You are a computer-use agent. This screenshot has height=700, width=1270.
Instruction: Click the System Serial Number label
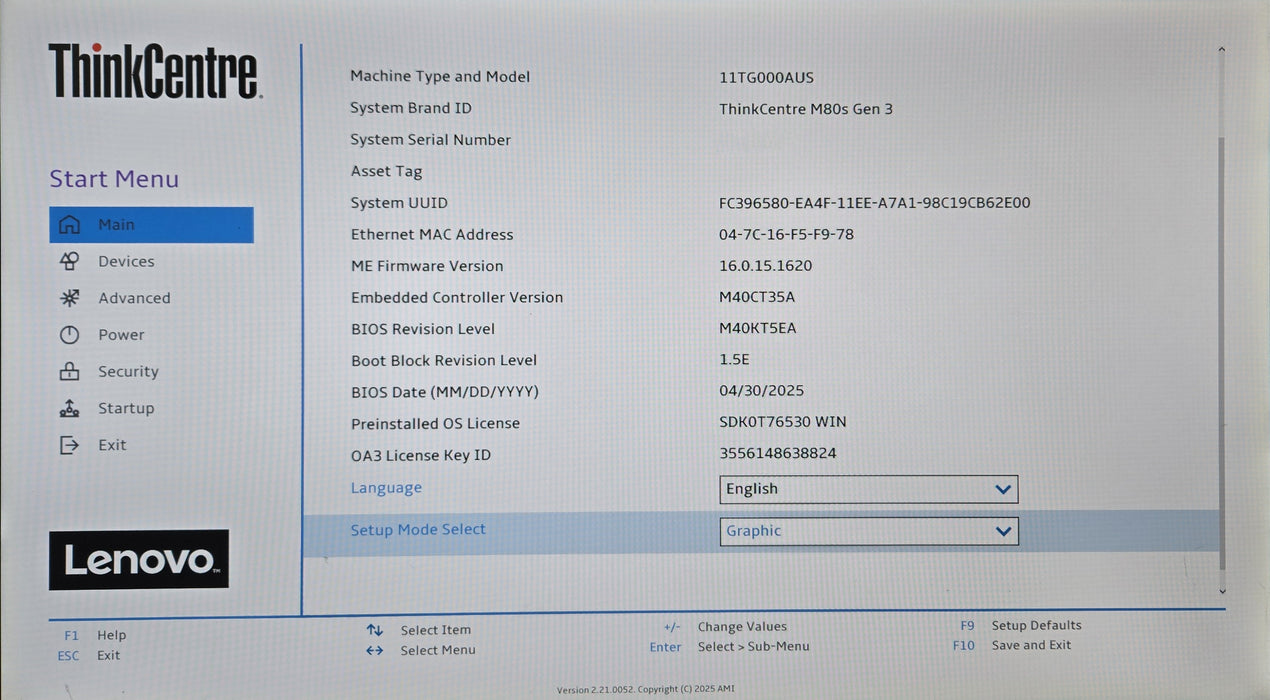431,140
